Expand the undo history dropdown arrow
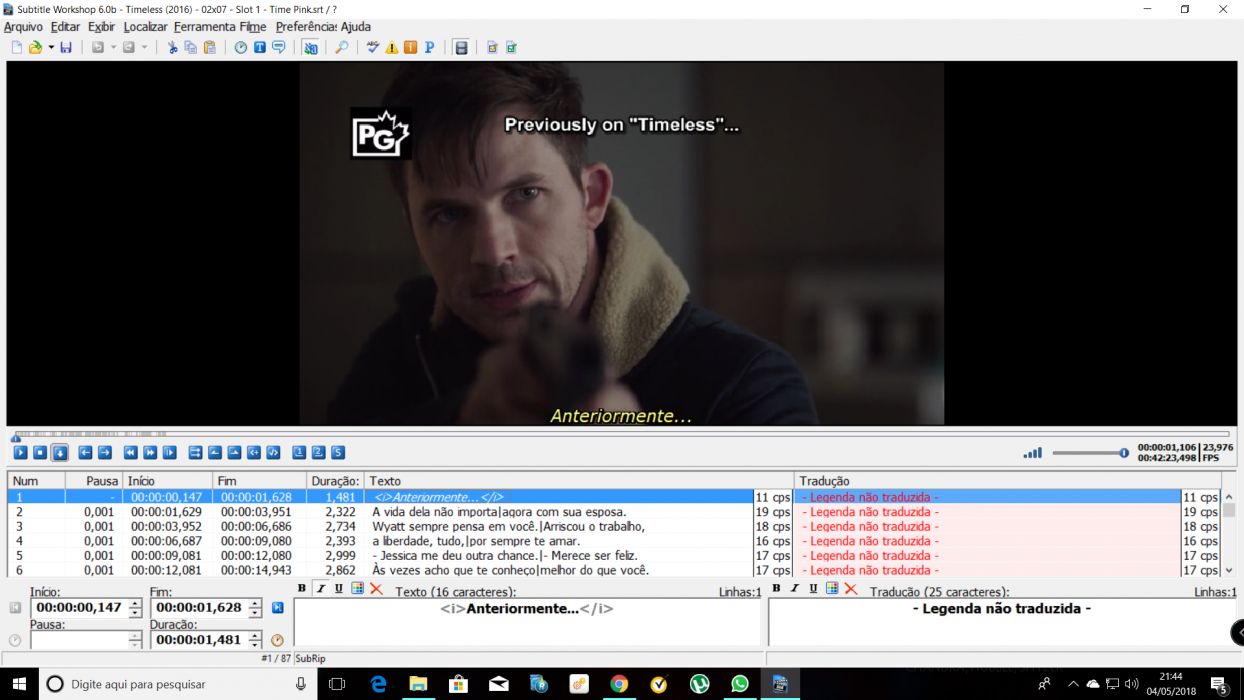 (113, 47)
